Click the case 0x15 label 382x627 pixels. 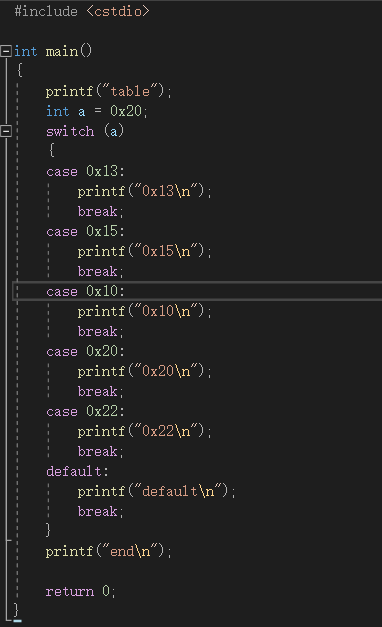[x=86, y=232]
